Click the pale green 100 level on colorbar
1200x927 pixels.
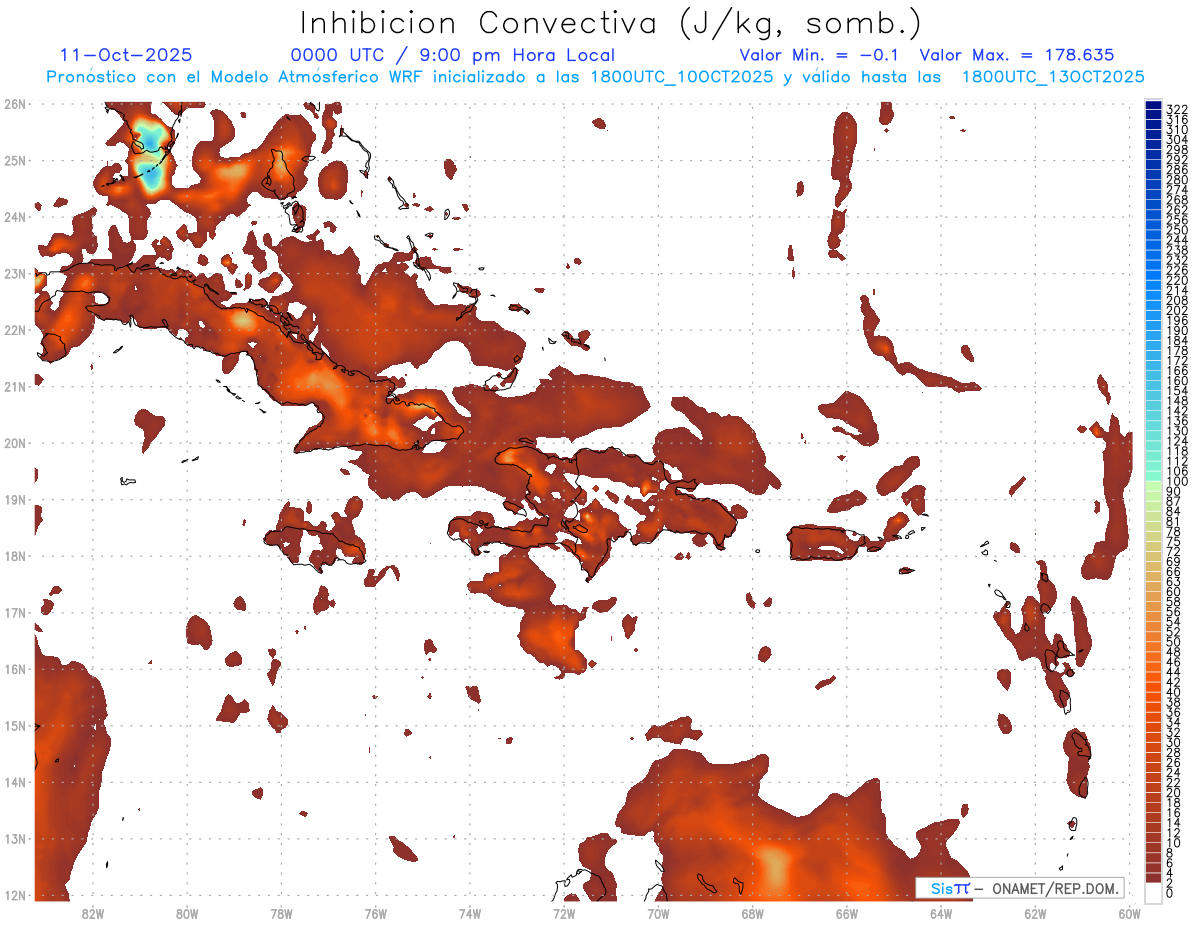tap(1153, 483)
